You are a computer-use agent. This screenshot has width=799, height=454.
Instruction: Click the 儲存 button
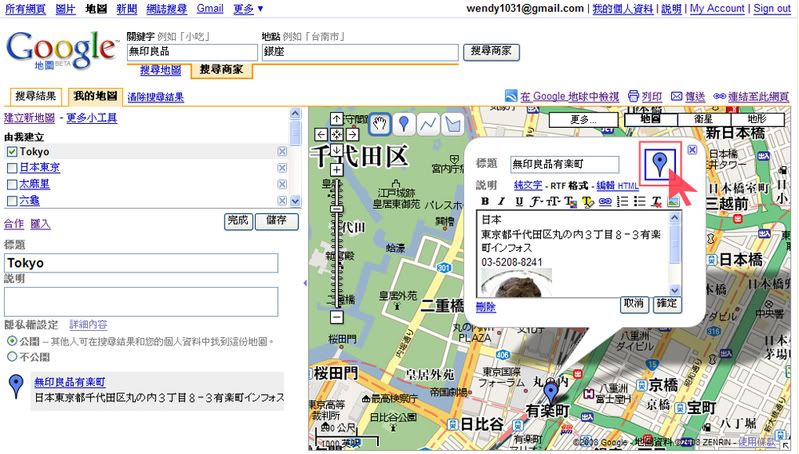click(x=277, y=221)
